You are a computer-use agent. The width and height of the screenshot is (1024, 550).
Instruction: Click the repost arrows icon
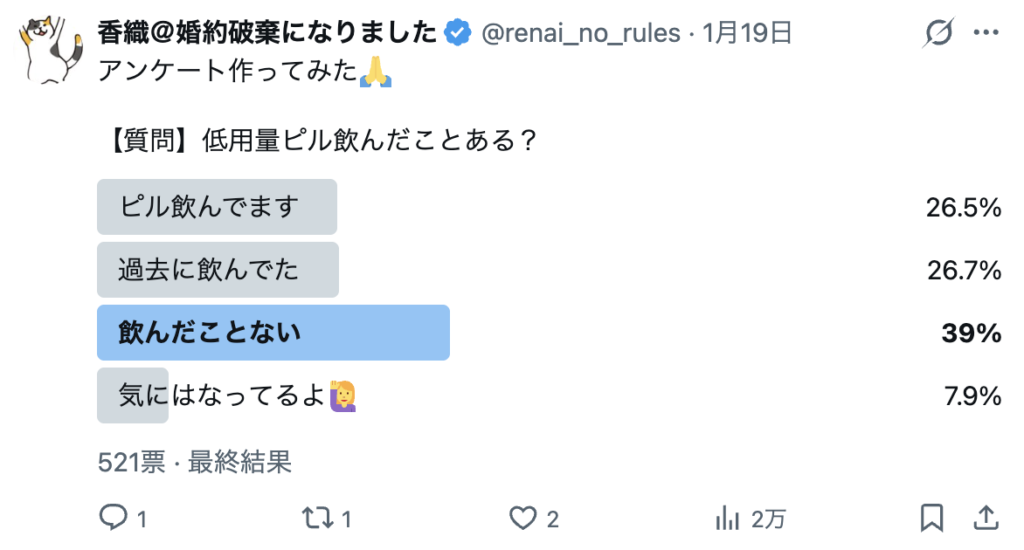pyautogui.click(x=314, y=517)
